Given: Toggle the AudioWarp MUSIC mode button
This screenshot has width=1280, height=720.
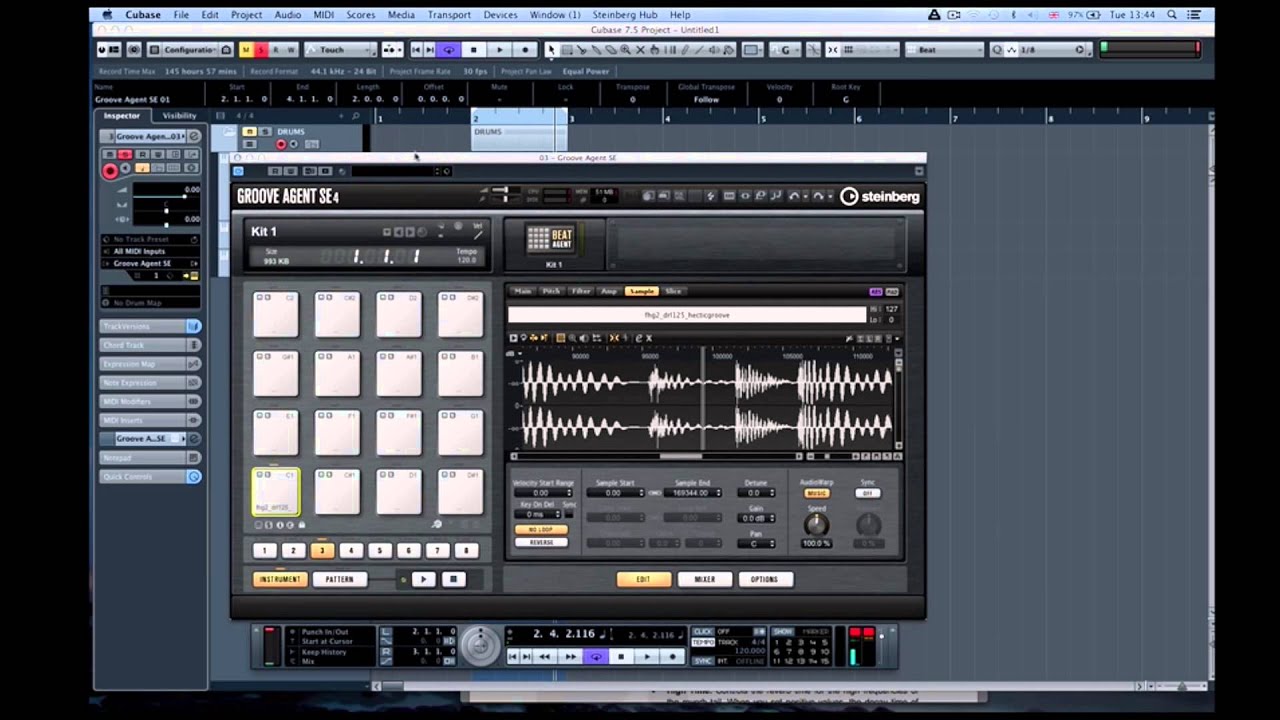Looking at the screenshot, I should click(x=817, y=493).
